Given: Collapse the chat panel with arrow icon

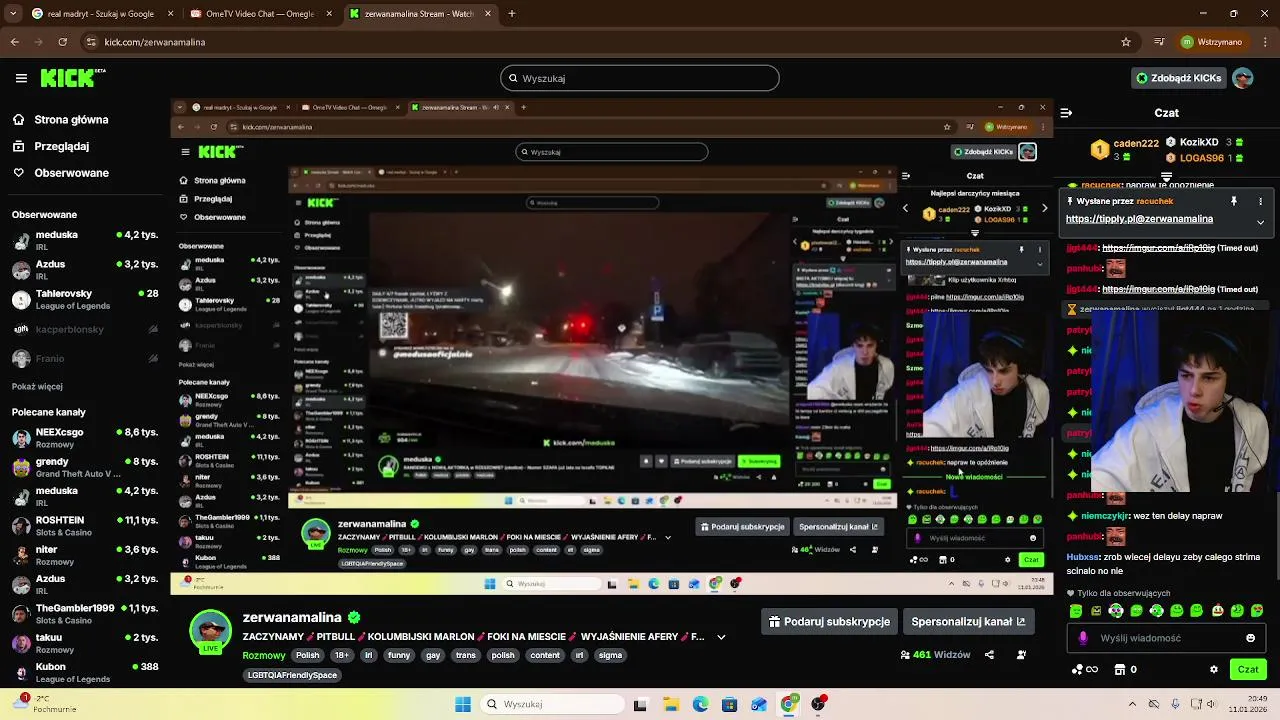Looking at the screenshot, I should coord(1066,113).
